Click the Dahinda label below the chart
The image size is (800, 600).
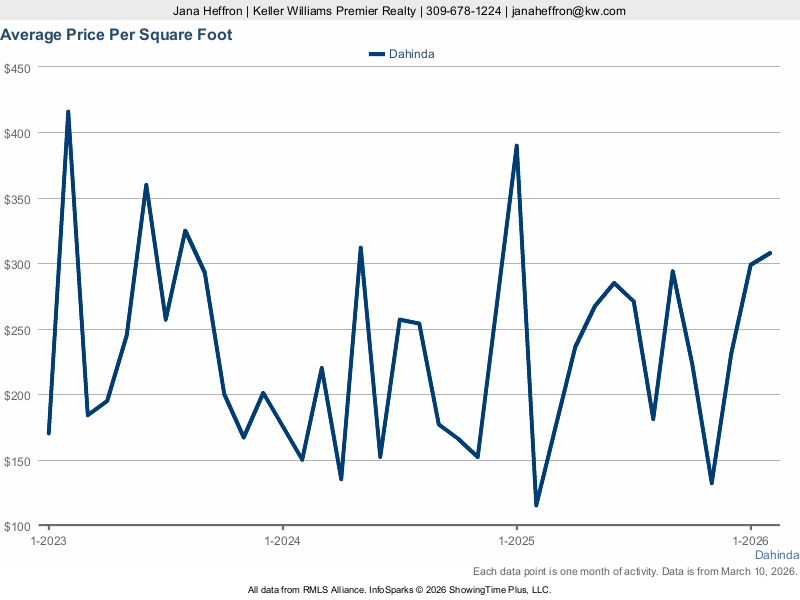tap(776, 555)
